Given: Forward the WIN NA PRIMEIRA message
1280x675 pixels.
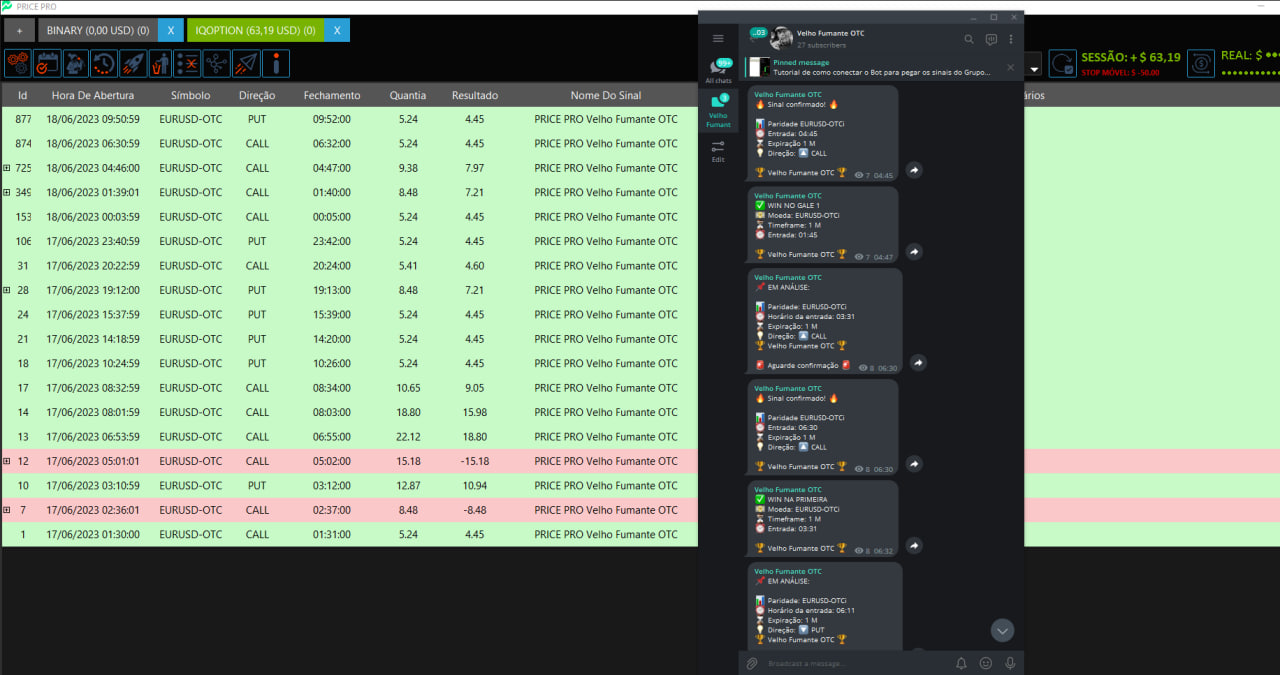Looking at the screenshot, I should pos(913,546).
